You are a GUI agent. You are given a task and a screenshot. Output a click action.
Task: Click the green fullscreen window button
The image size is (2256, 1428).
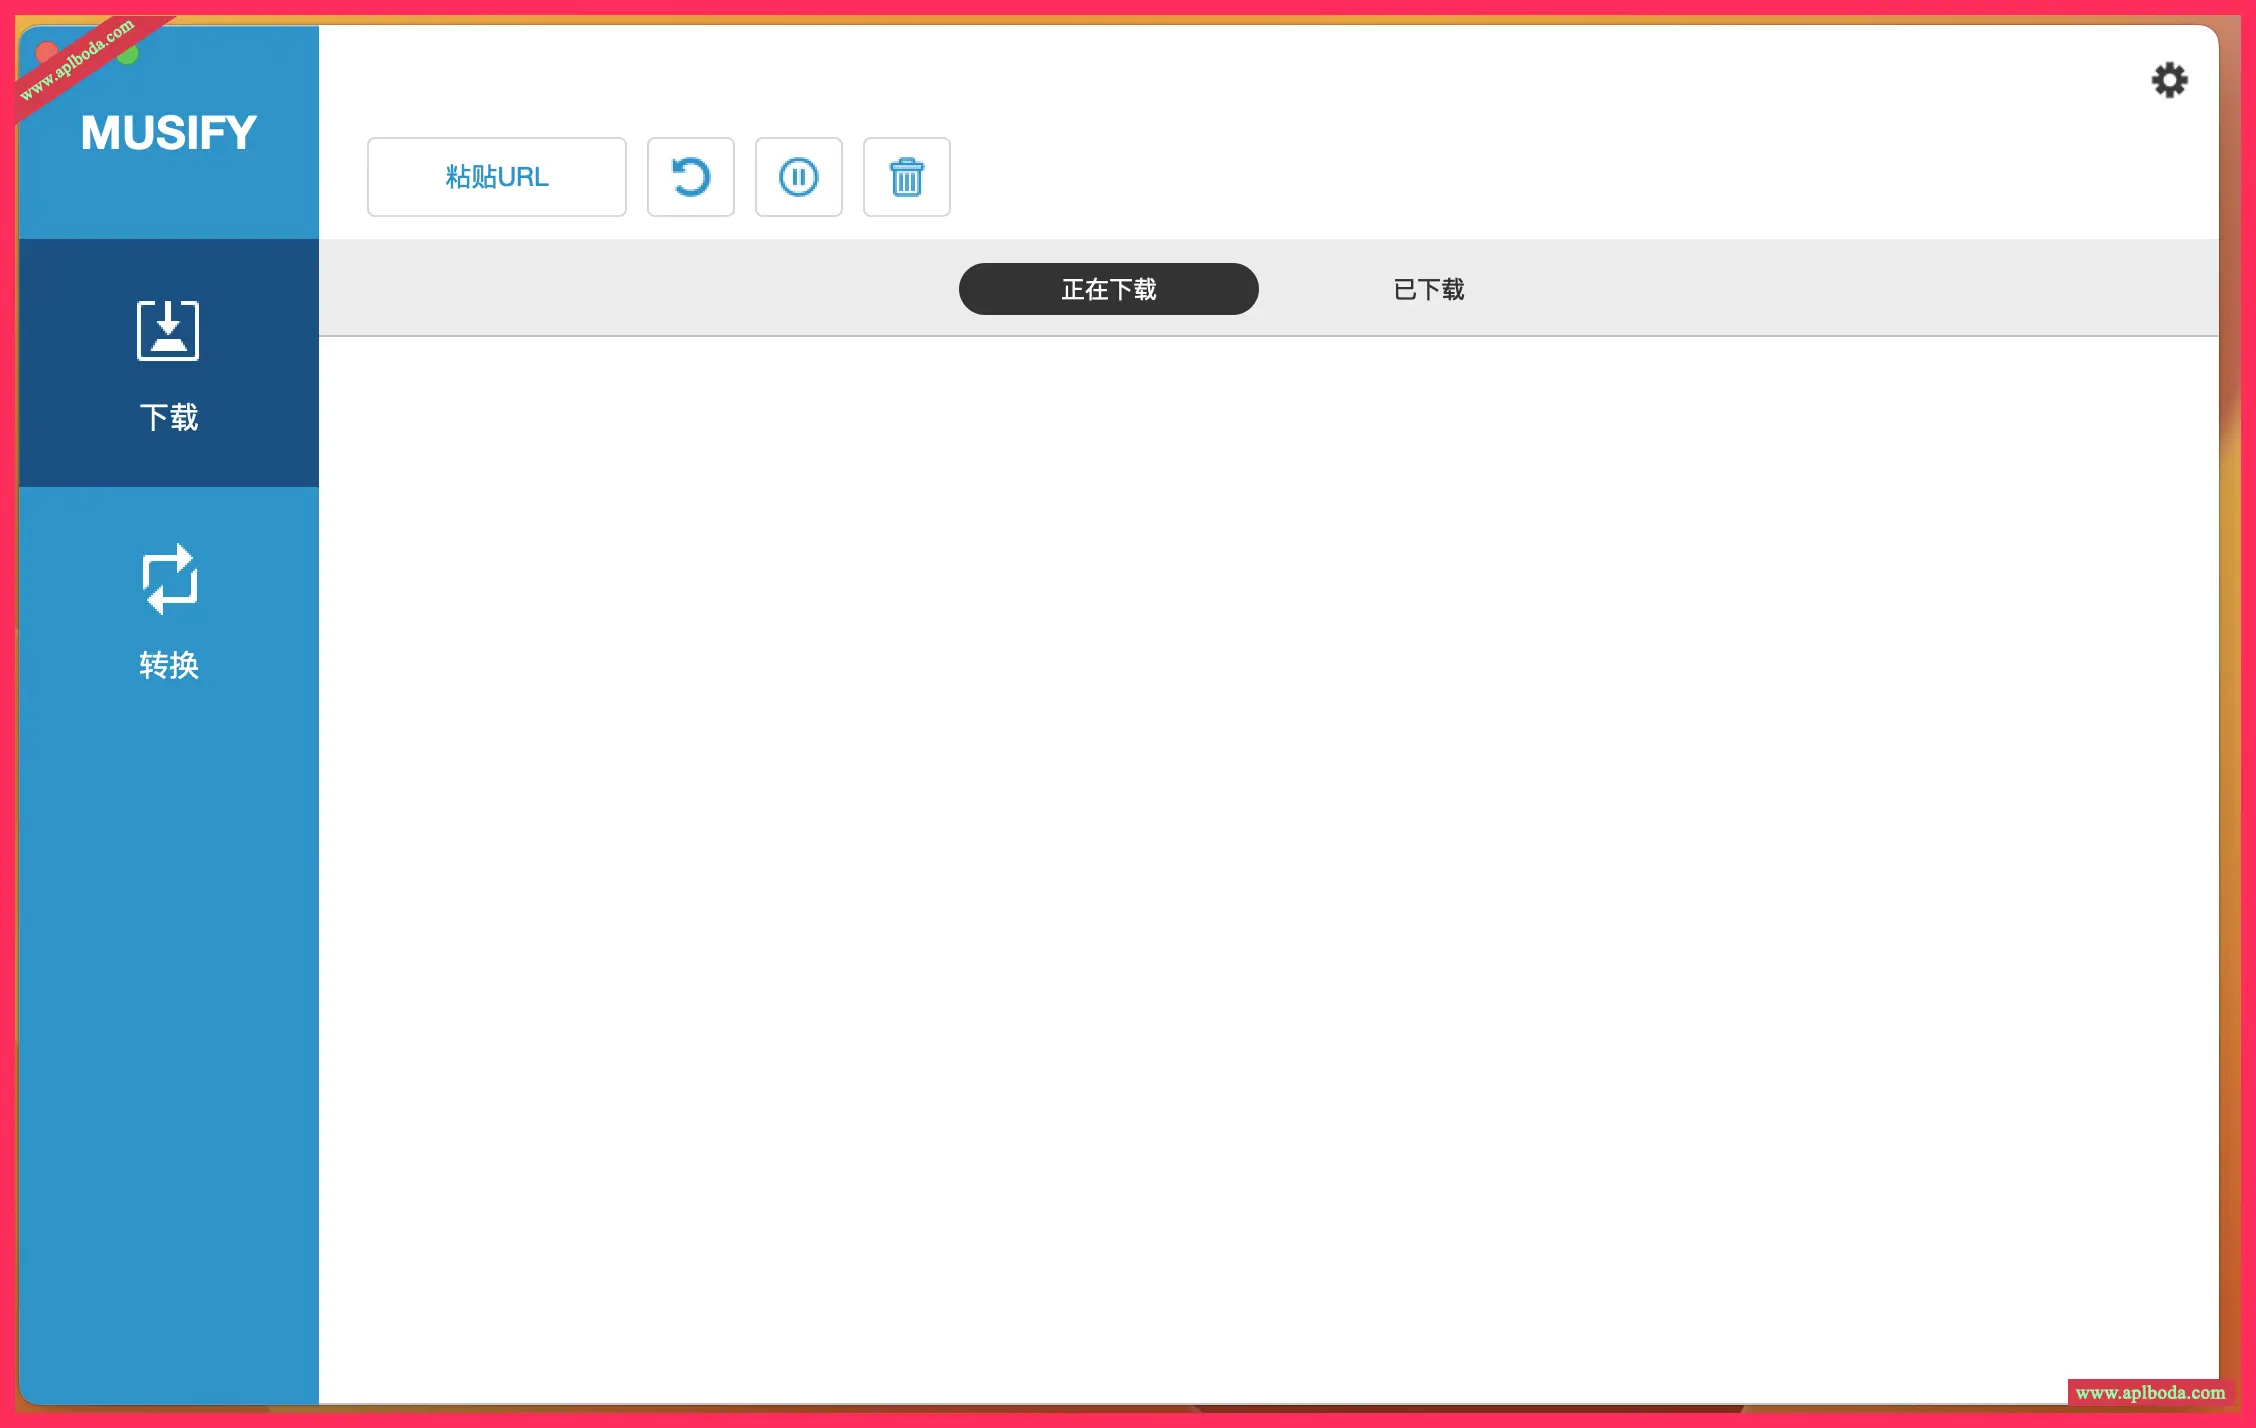[x=129, y=56]
